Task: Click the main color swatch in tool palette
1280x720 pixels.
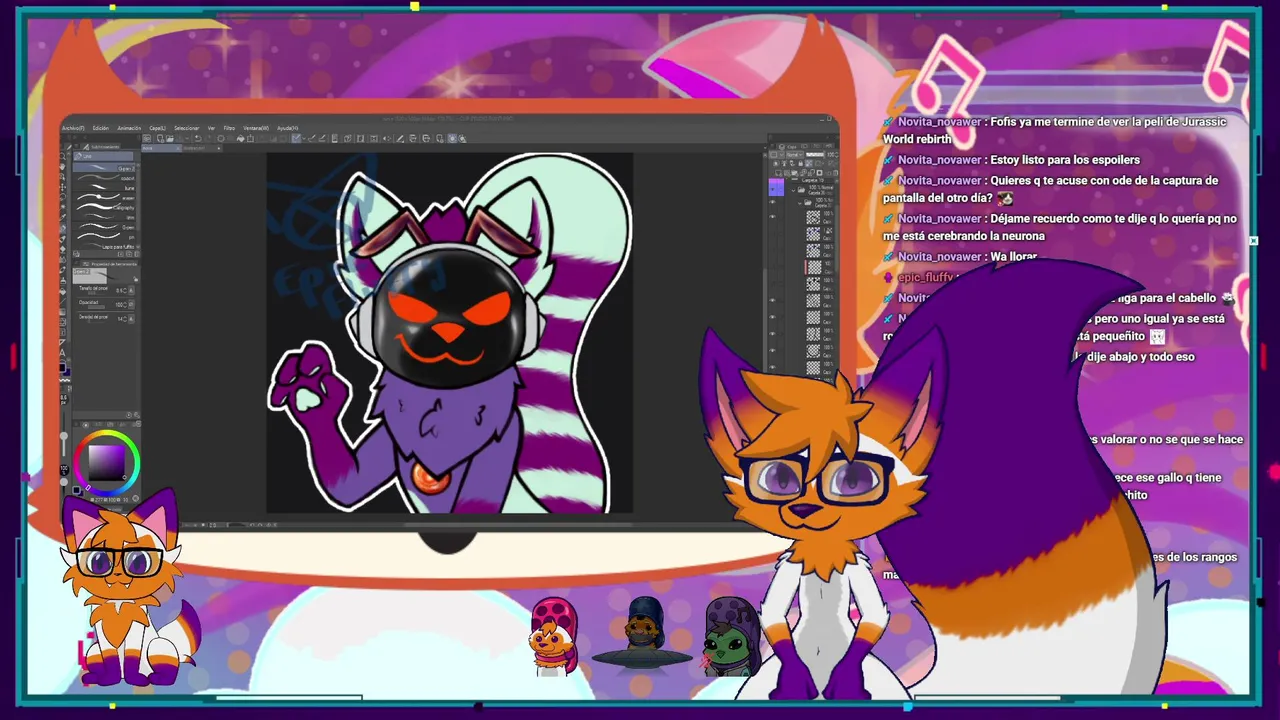Action: point(63,366)
